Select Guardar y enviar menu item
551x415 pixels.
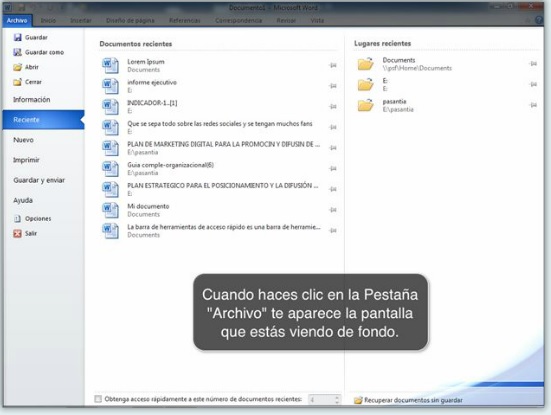[x=39, y=180]
